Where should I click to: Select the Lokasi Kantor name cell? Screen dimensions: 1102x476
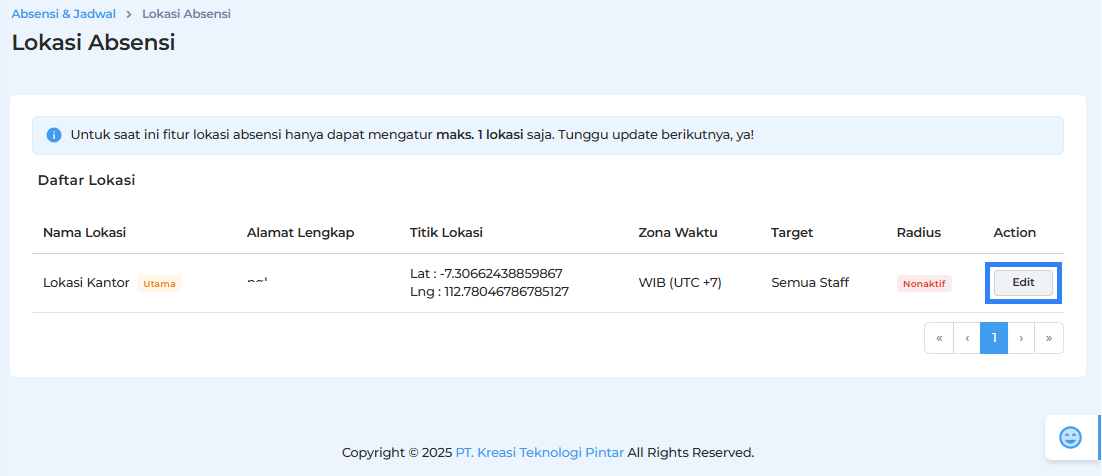86,283
